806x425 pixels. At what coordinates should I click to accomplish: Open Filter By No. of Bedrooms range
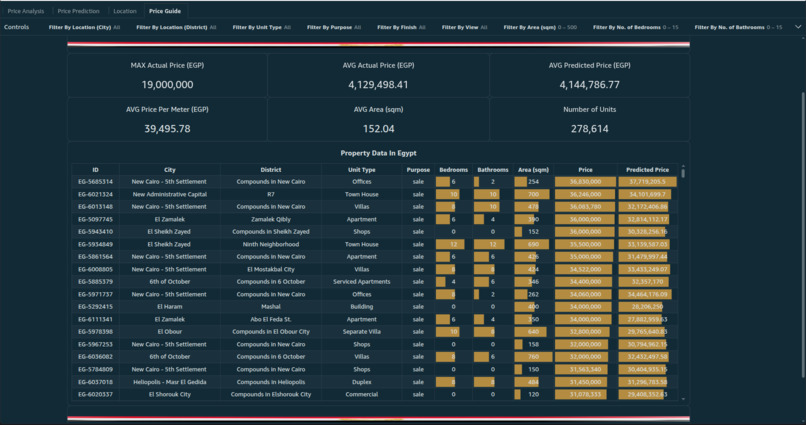(x=636, y=27)
